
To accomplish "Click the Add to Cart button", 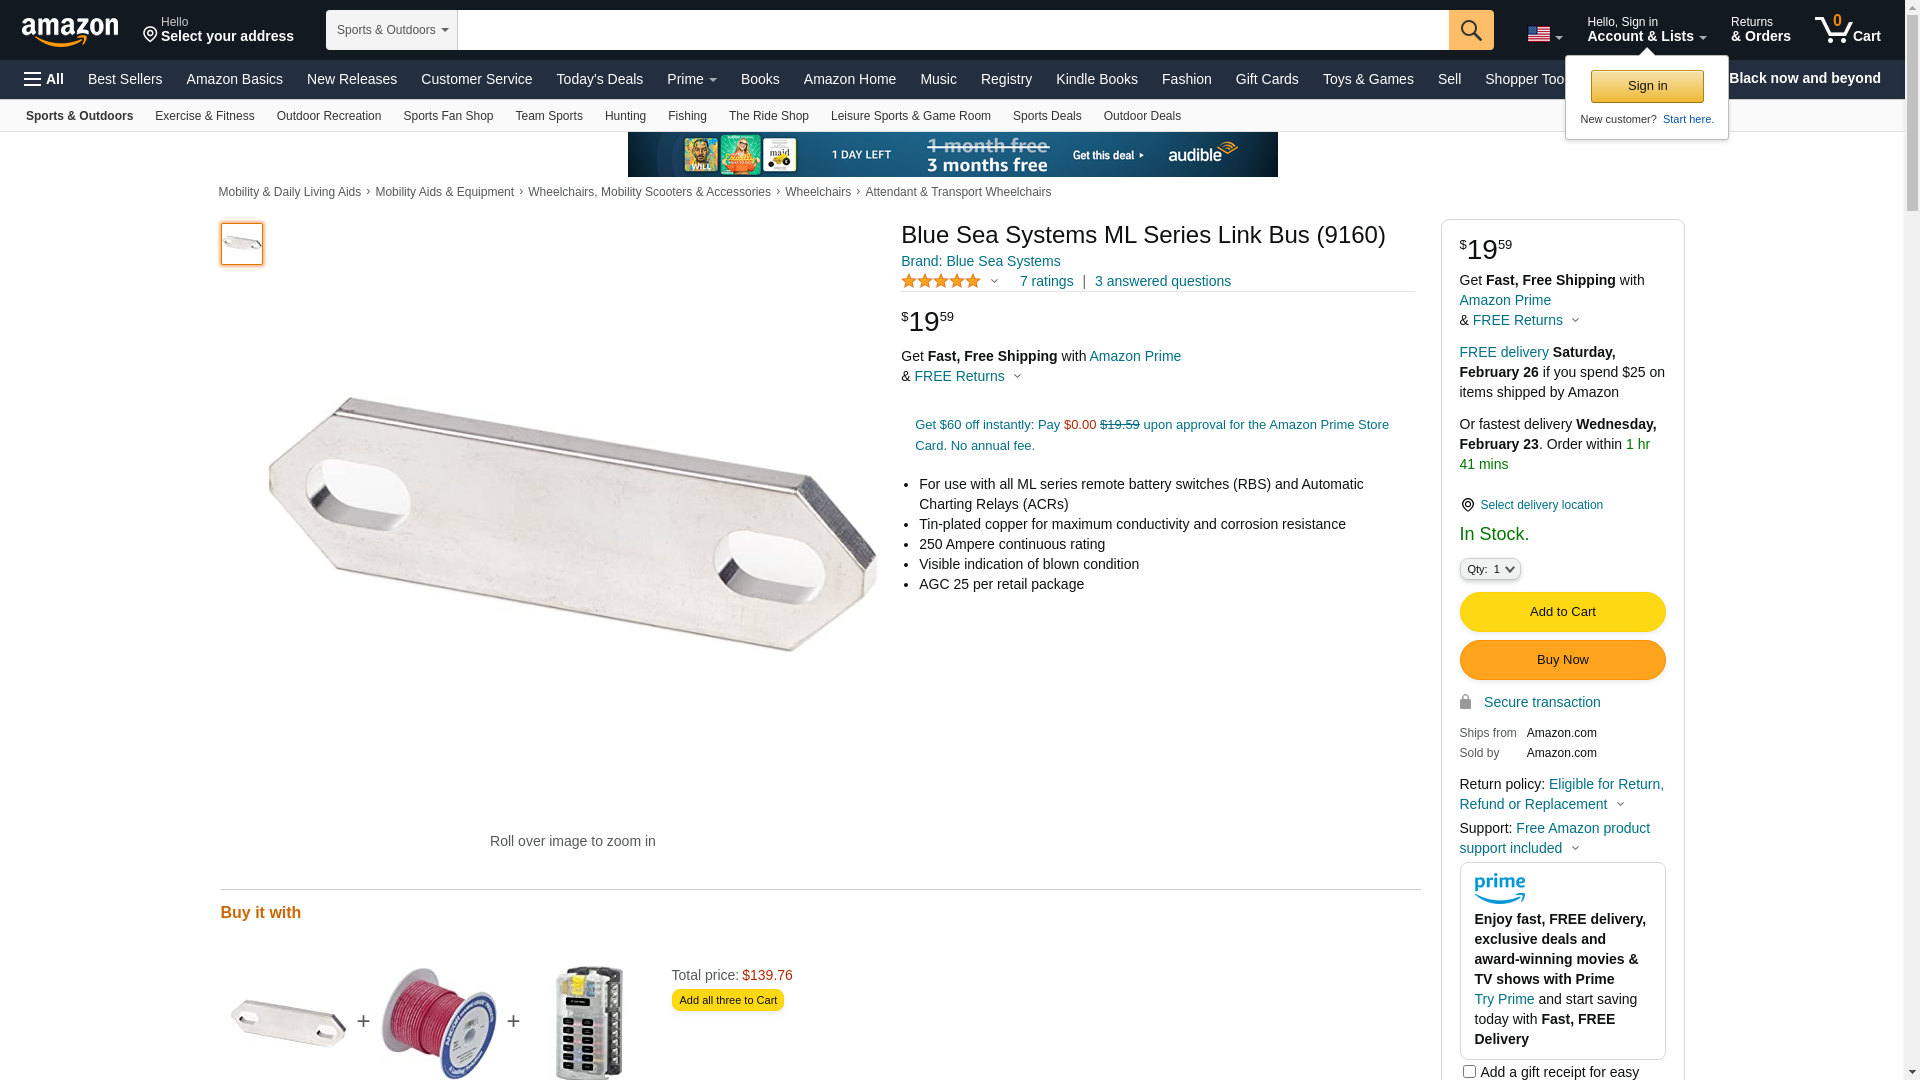I will click(x=1562, y=612).
